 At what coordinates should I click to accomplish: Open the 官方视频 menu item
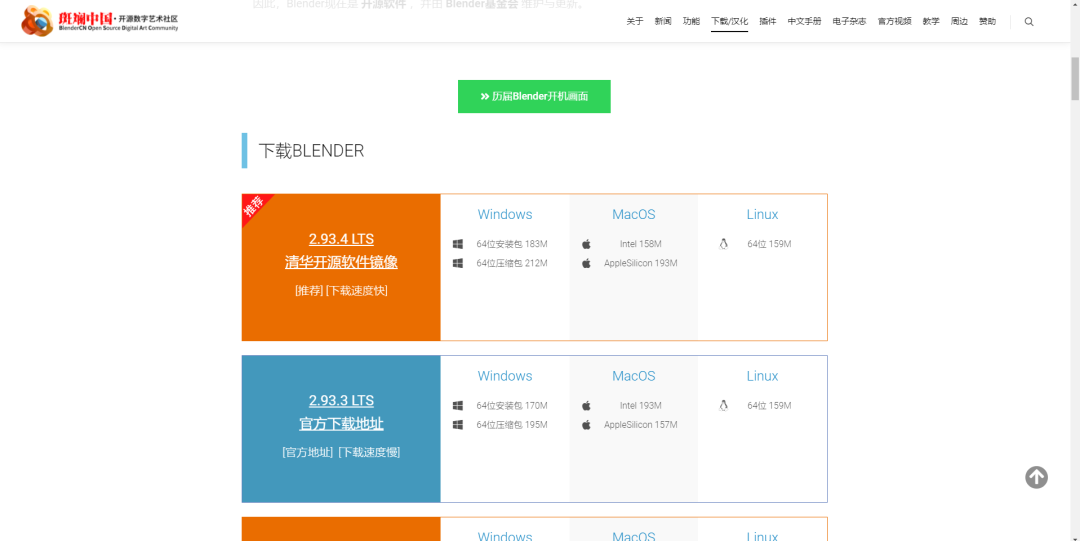894,21
